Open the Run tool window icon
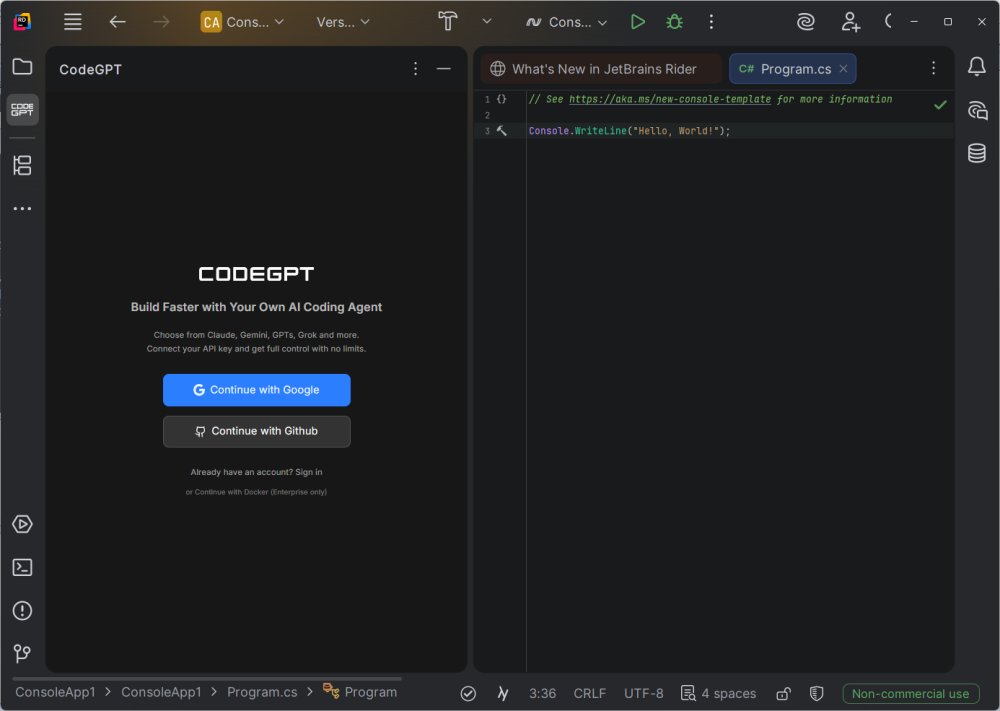The height and width of the screenshot is (711, 1000). pos(22,524)
